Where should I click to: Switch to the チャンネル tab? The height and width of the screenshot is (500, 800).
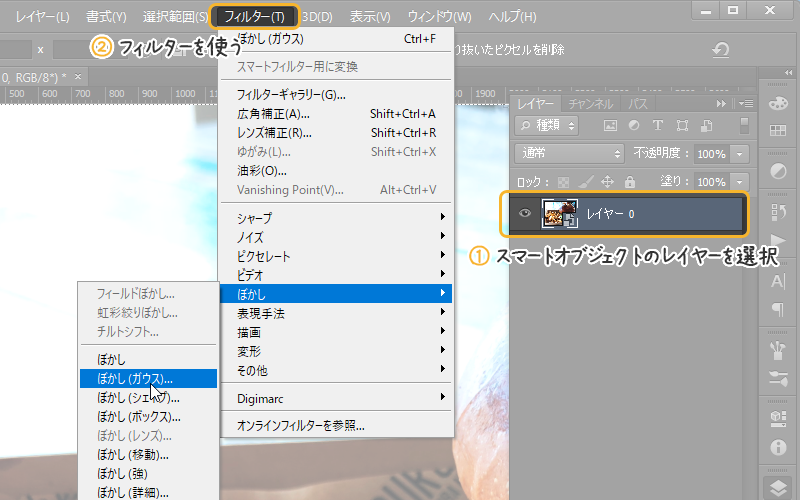click(590, 104)
